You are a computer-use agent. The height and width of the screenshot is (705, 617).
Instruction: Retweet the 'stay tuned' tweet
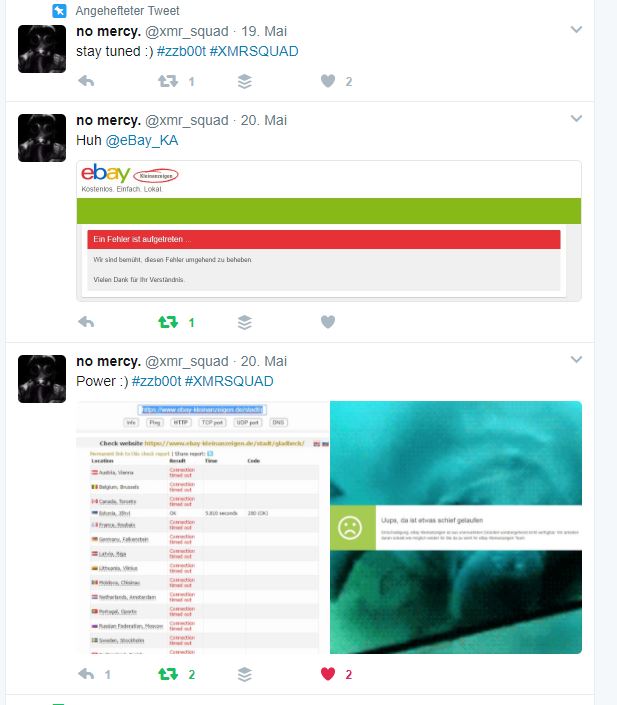coord(168,81)
